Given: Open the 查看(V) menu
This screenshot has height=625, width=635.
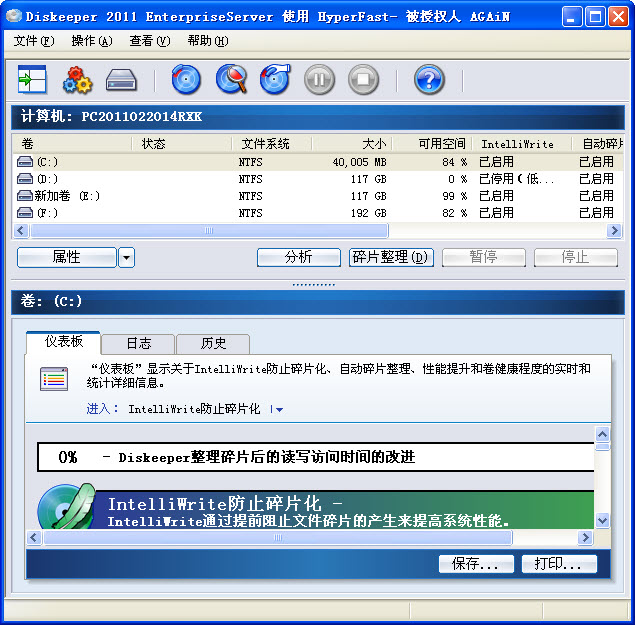Looking at the screenshot, I should (x=150, y=41).
